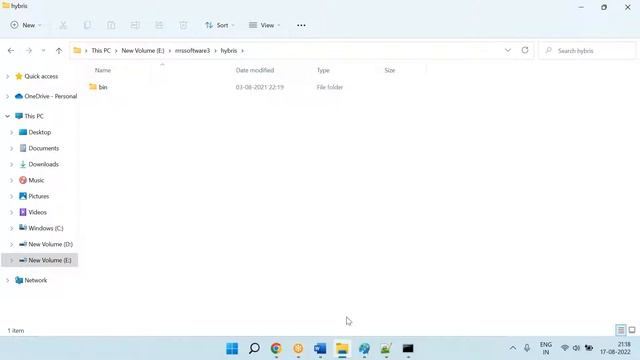Sort by the Date modified column

255,70
